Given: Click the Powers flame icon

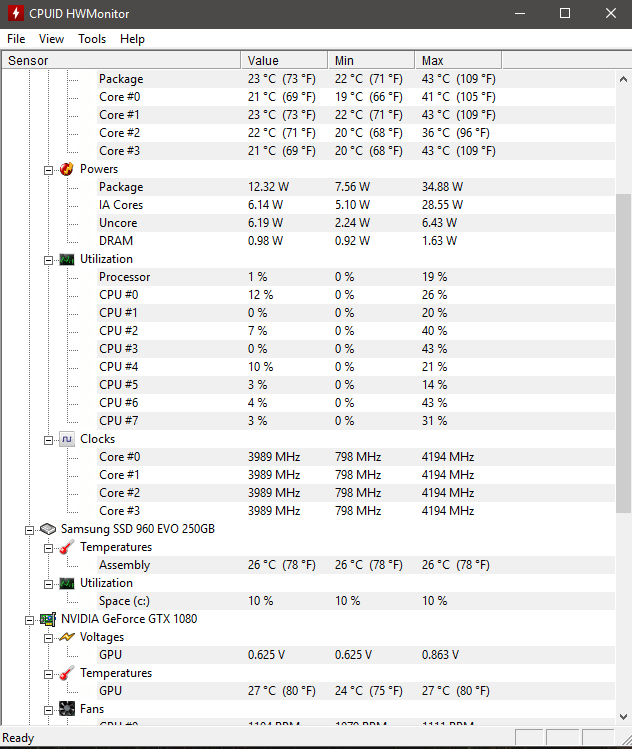Looking at the screenshot, I should [x=67, y=169].
